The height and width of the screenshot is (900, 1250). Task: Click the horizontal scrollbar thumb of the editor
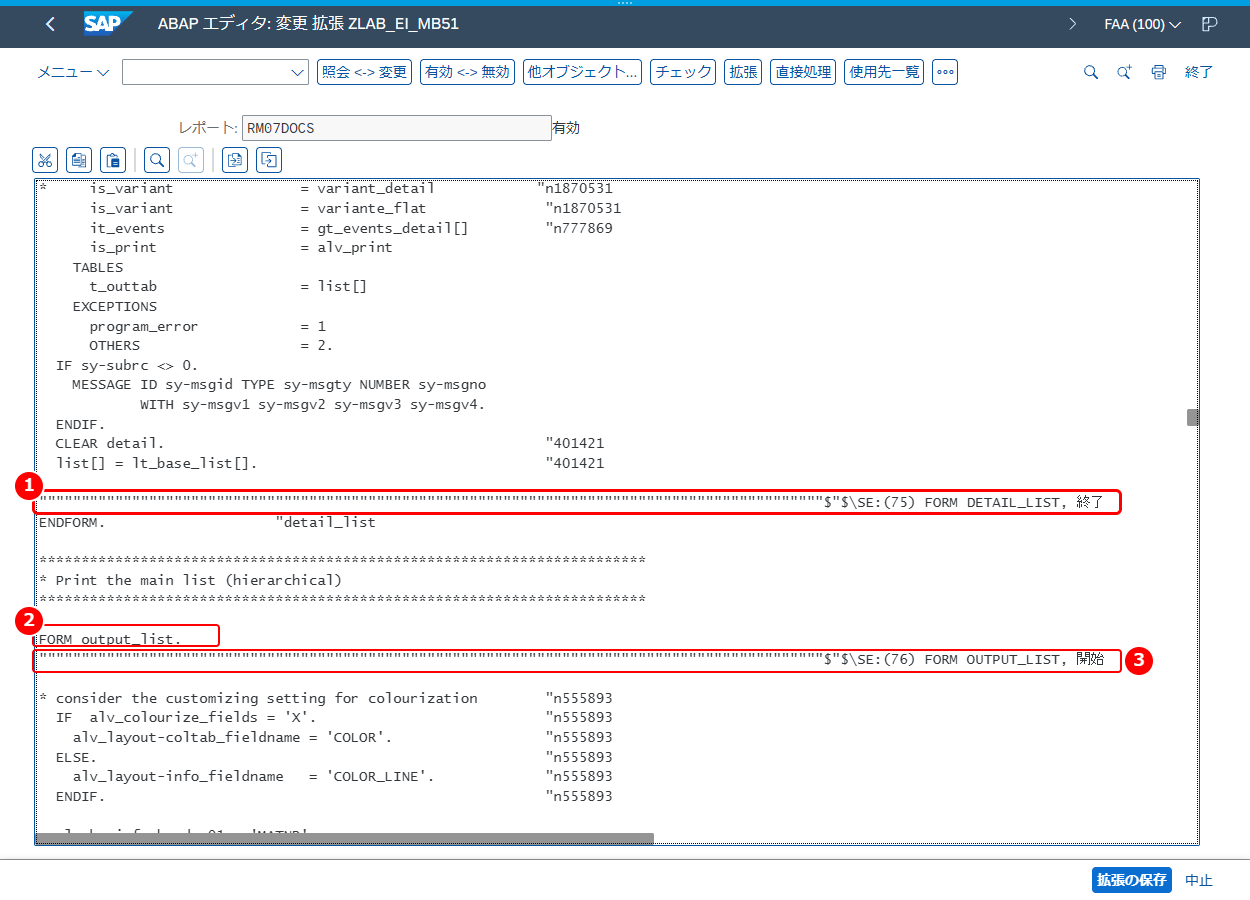point(345,839)
